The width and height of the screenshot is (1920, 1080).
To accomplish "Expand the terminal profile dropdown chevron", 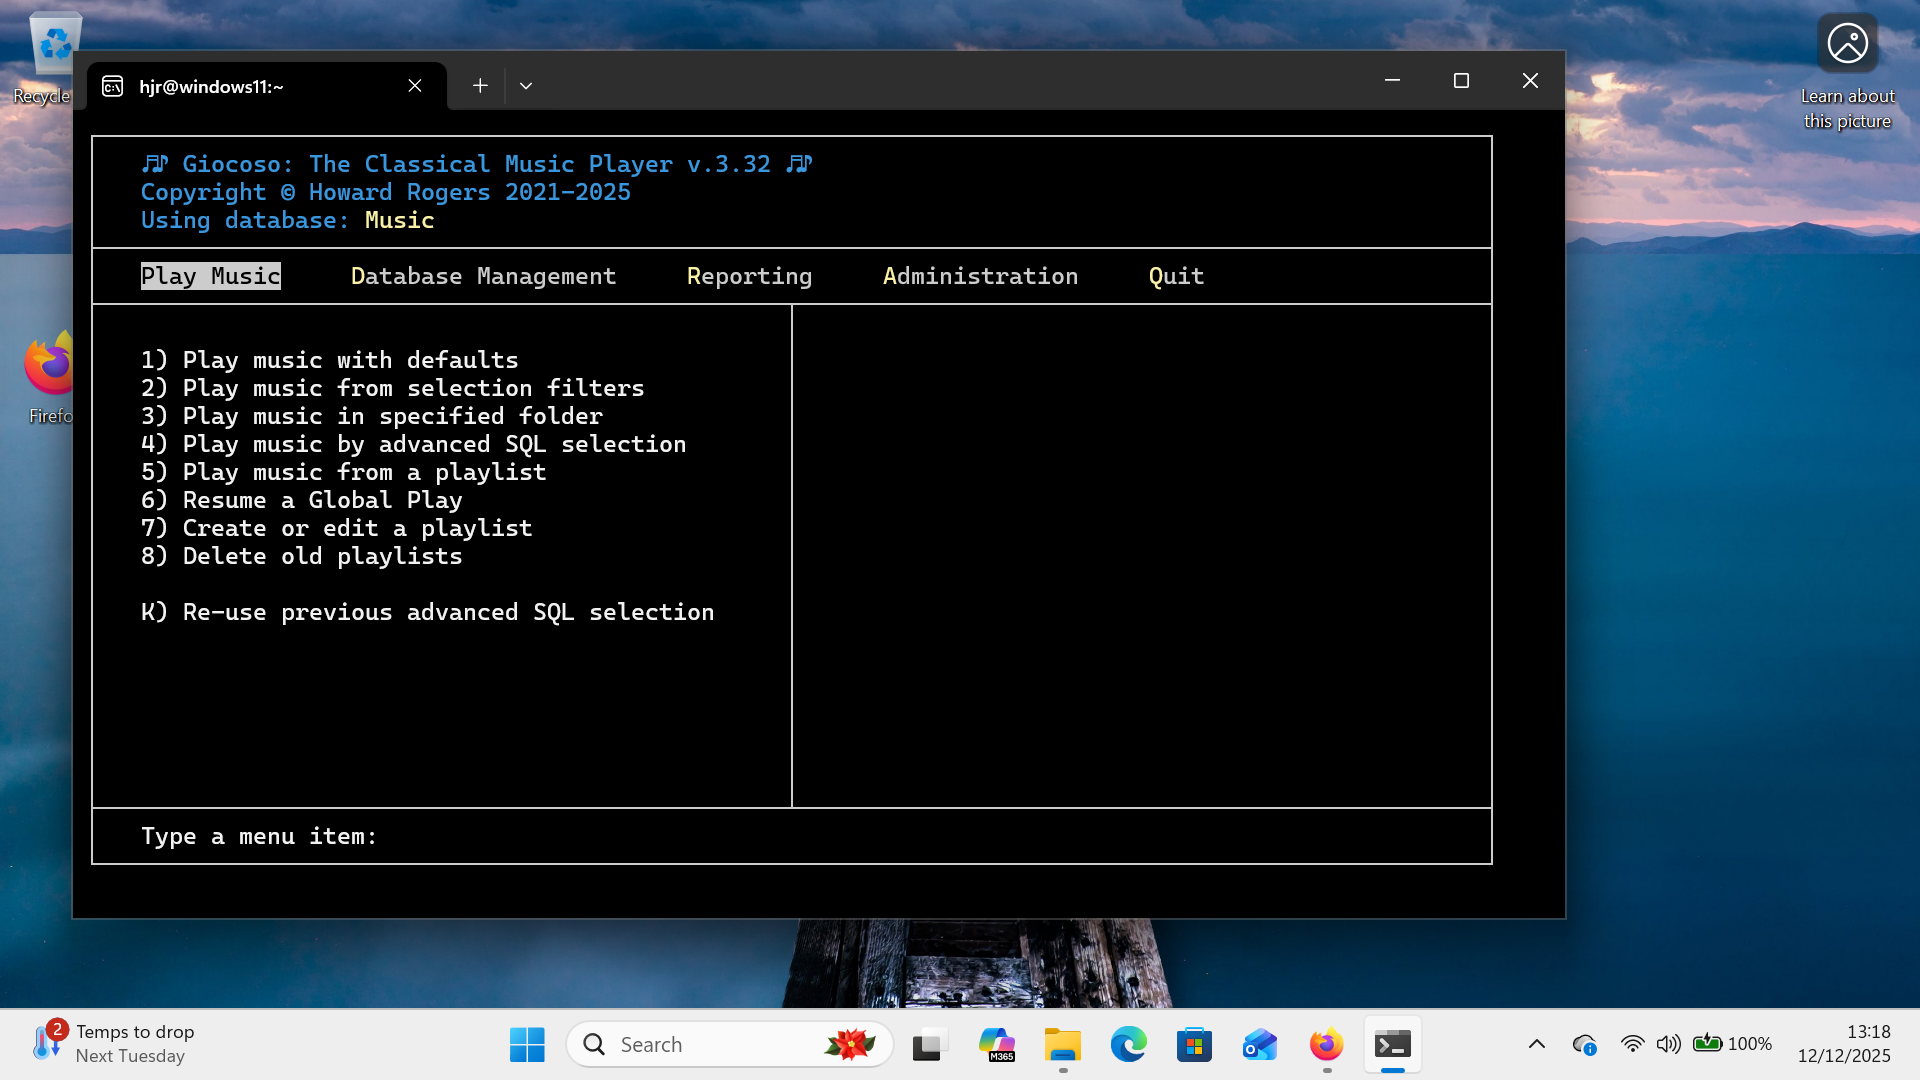I will (x=526, y=86).
